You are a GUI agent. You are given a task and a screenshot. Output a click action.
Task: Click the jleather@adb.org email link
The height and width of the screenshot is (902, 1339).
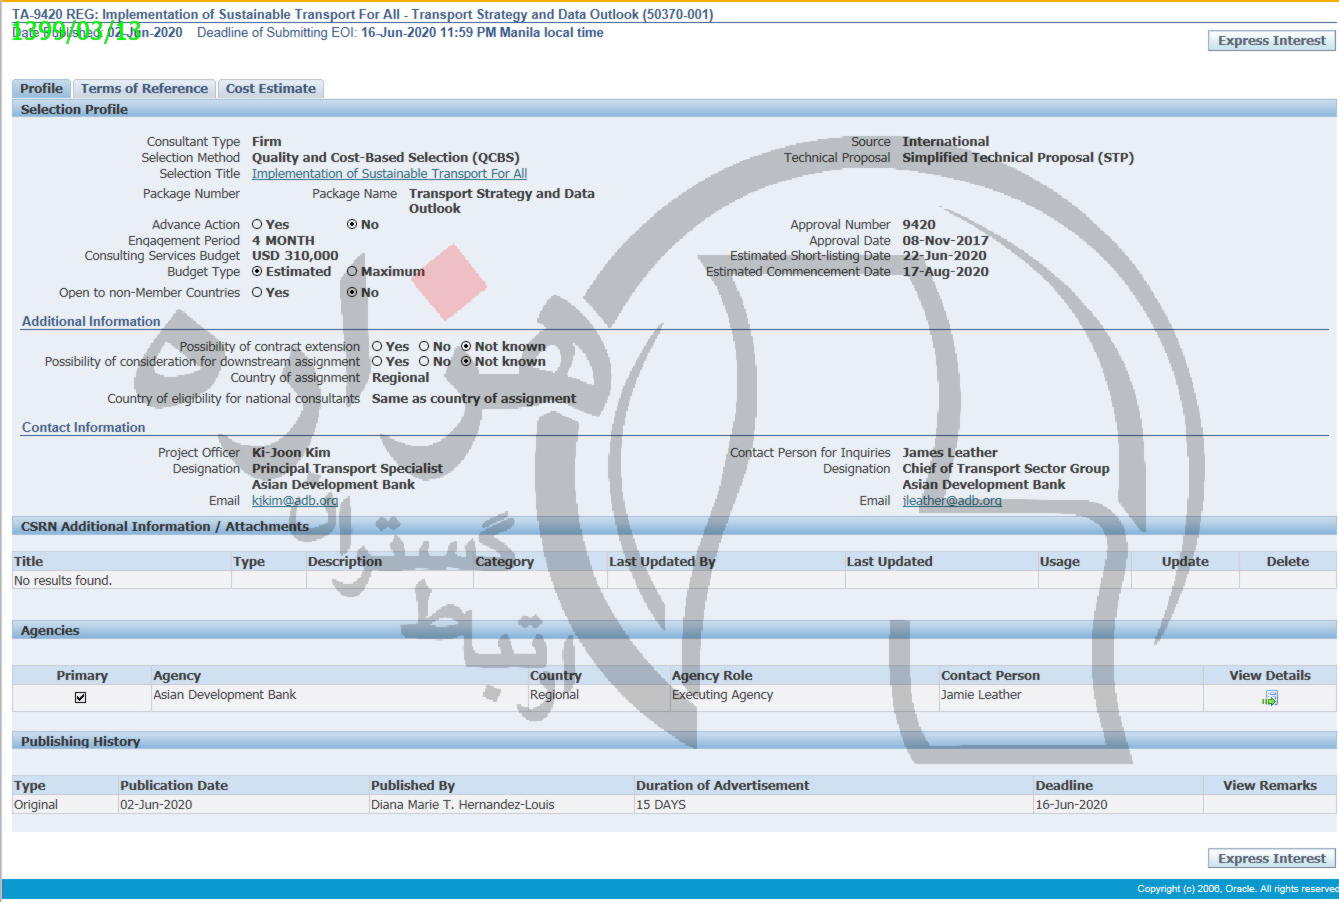951,501
